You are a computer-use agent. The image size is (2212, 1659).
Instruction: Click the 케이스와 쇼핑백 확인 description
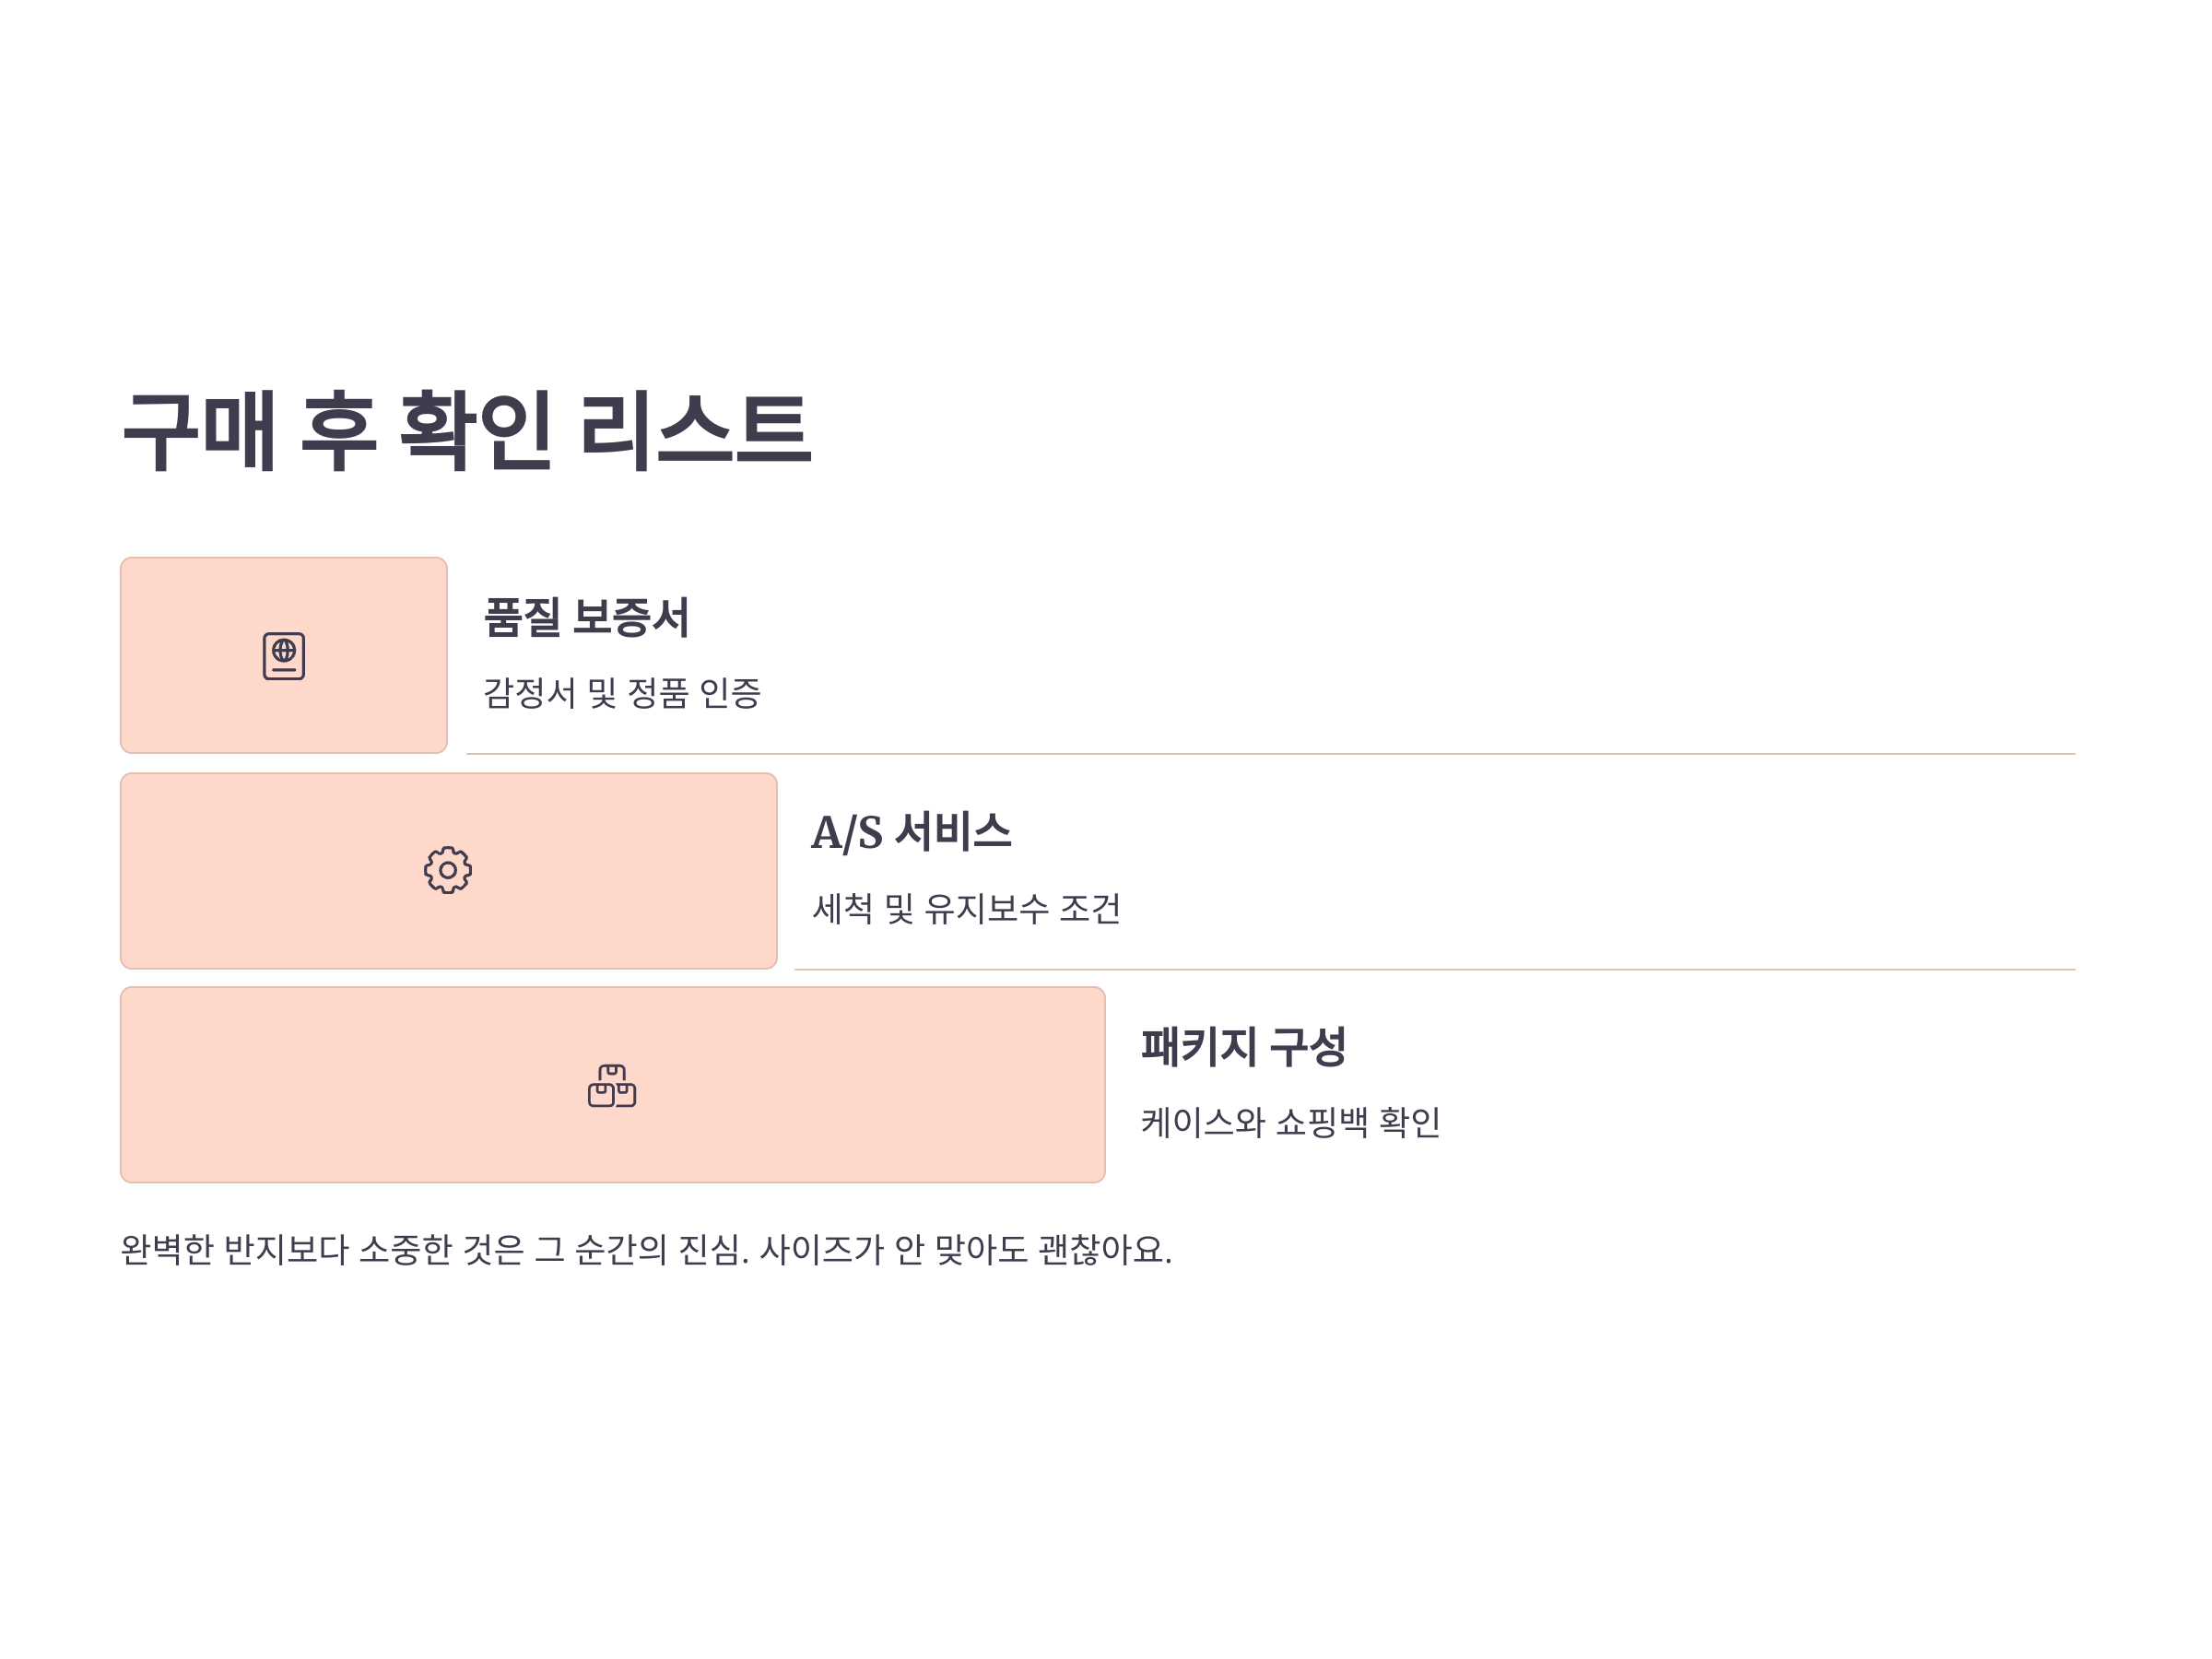point(1290,1122)
